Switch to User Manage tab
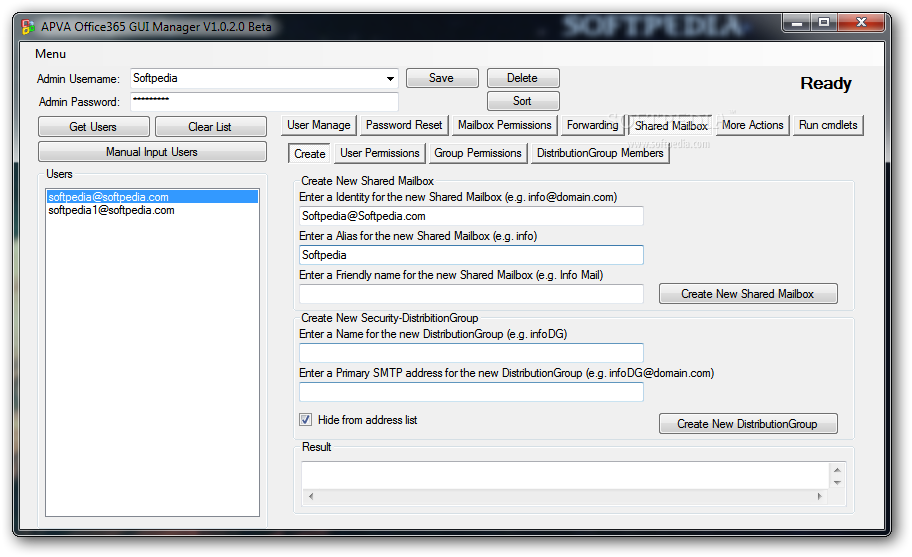The image size is (912, 557). 319,125
